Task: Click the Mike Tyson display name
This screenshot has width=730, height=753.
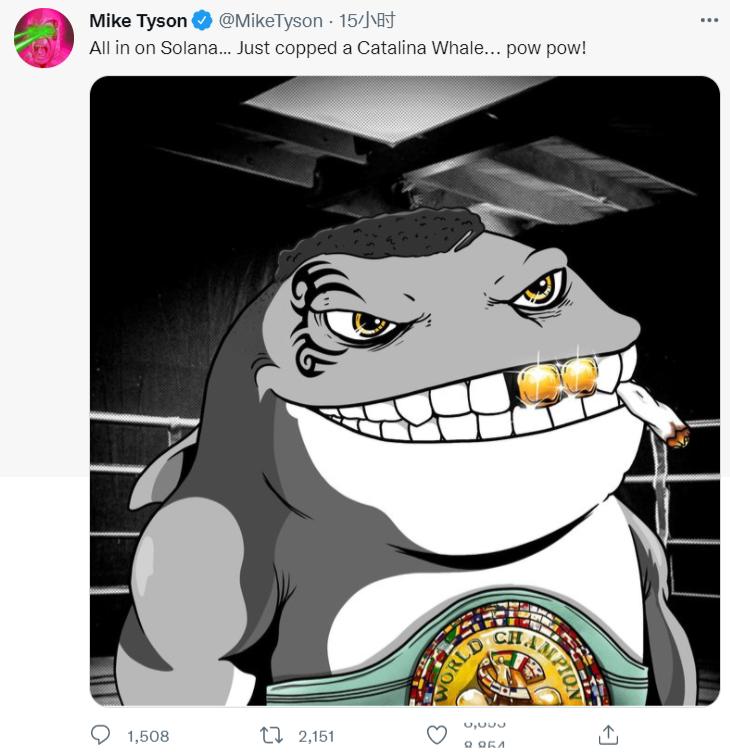Action: [x=138, y=21]
